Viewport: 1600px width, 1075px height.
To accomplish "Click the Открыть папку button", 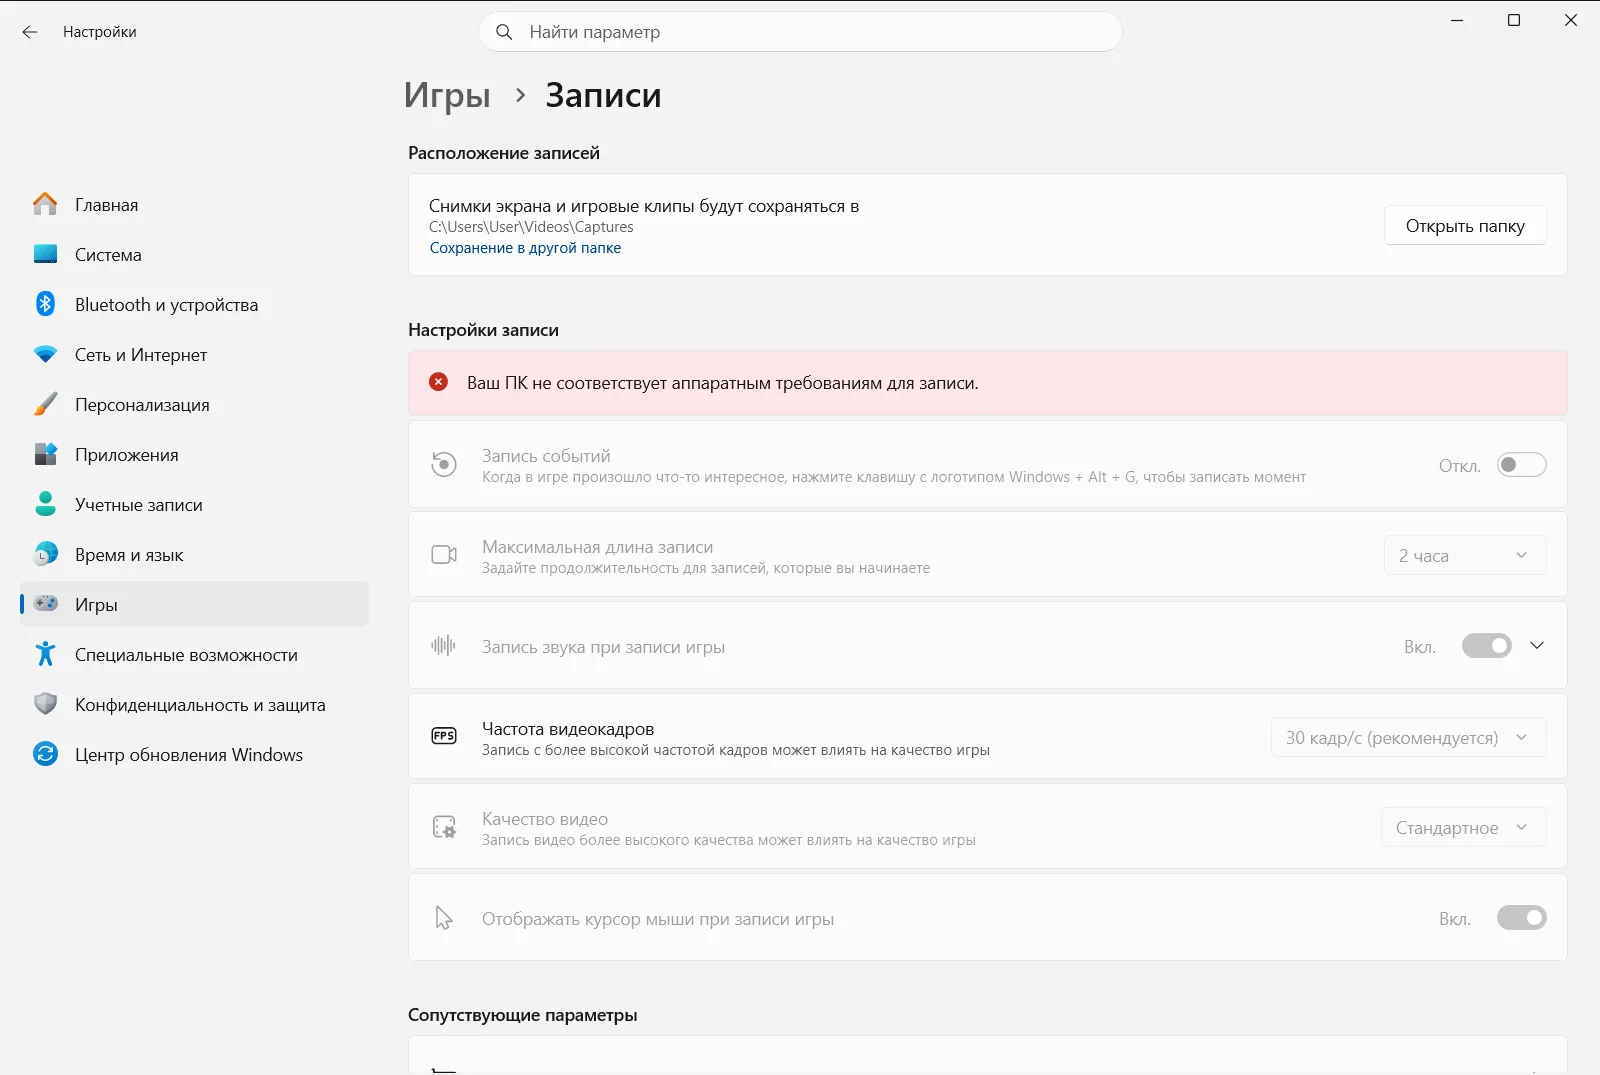I will [1465, 225].
